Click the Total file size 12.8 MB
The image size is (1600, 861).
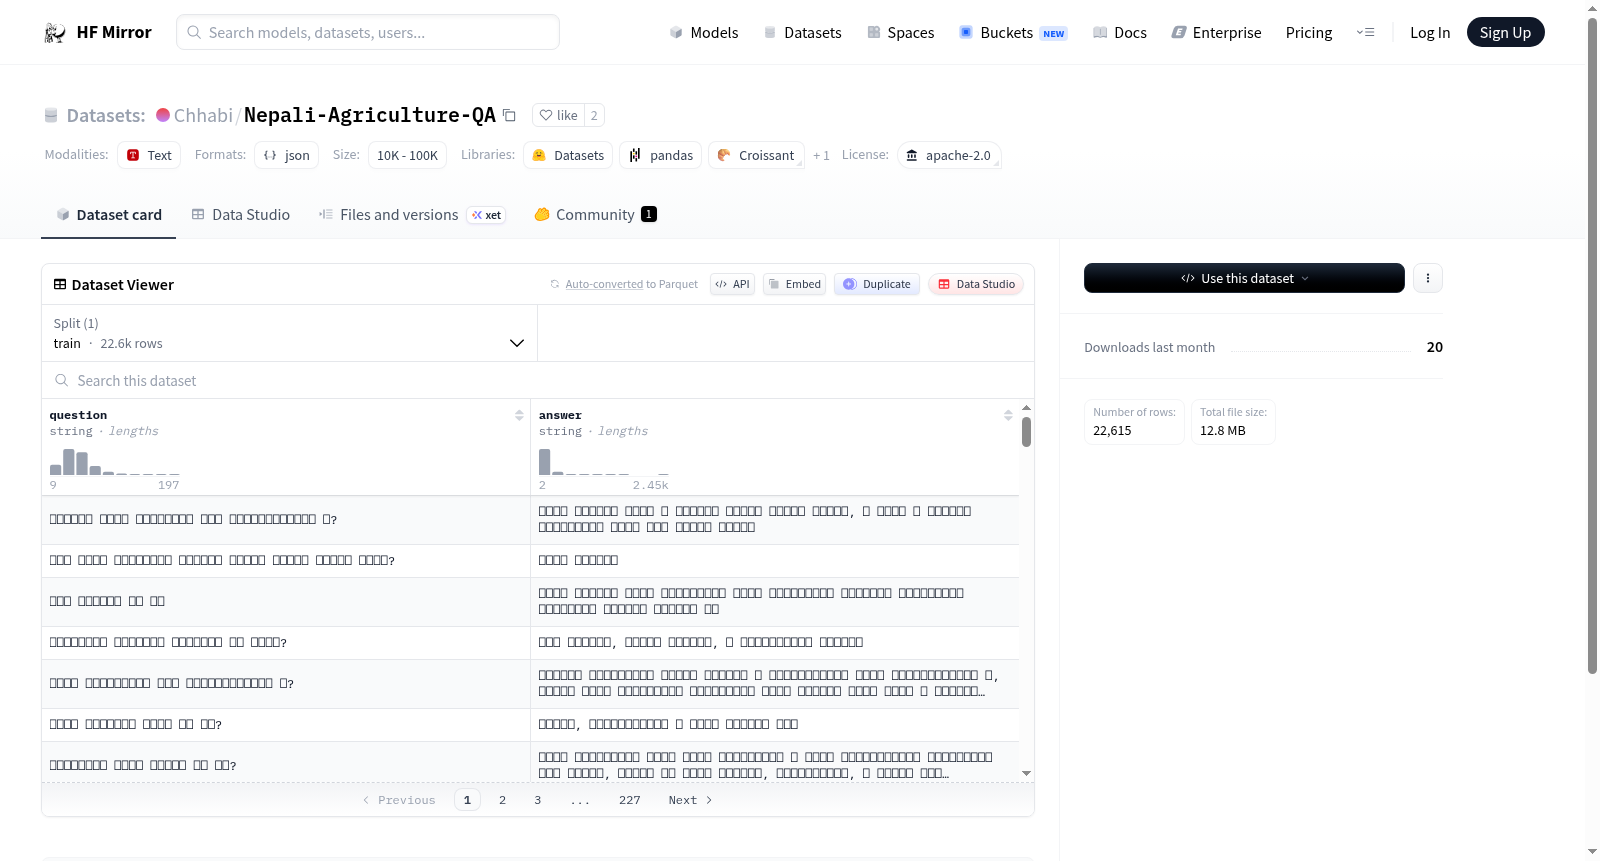[x=1223, y=431]
